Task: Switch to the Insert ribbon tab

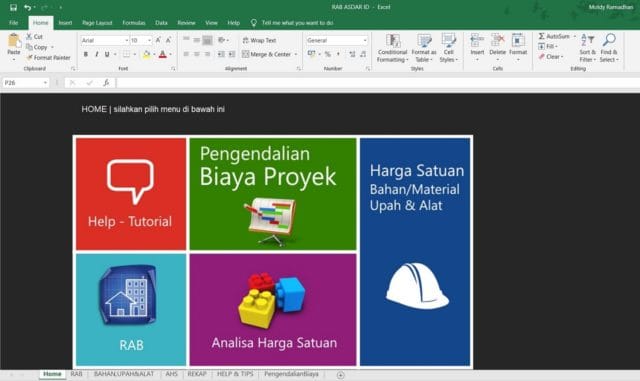Action: tap(65, 23)
